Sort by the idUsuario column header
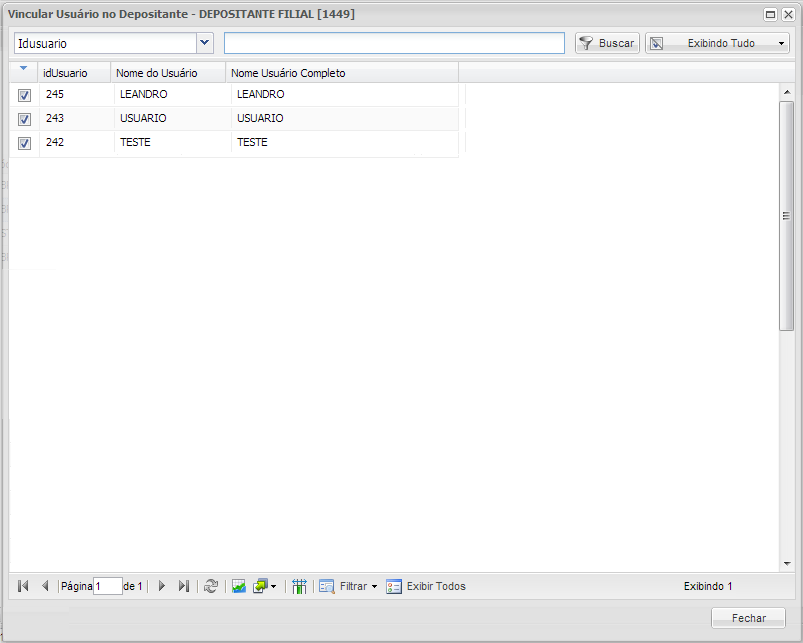This screenshot has height=643, width=803. (x=74, y=73)
